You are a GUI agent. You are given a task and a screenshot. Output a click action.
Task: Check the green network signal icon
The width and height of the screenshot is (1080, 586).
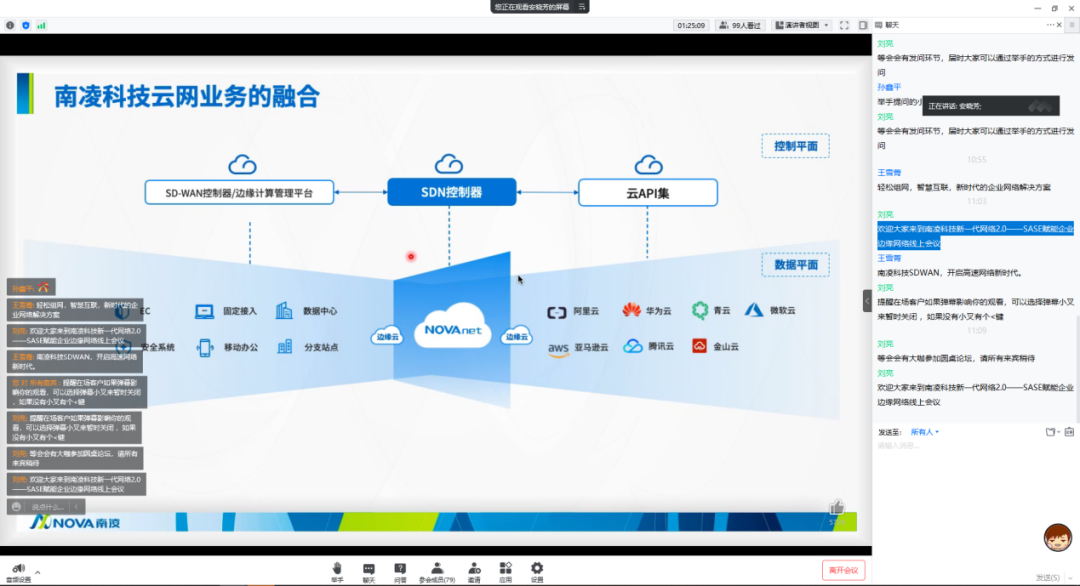[41, 25]
